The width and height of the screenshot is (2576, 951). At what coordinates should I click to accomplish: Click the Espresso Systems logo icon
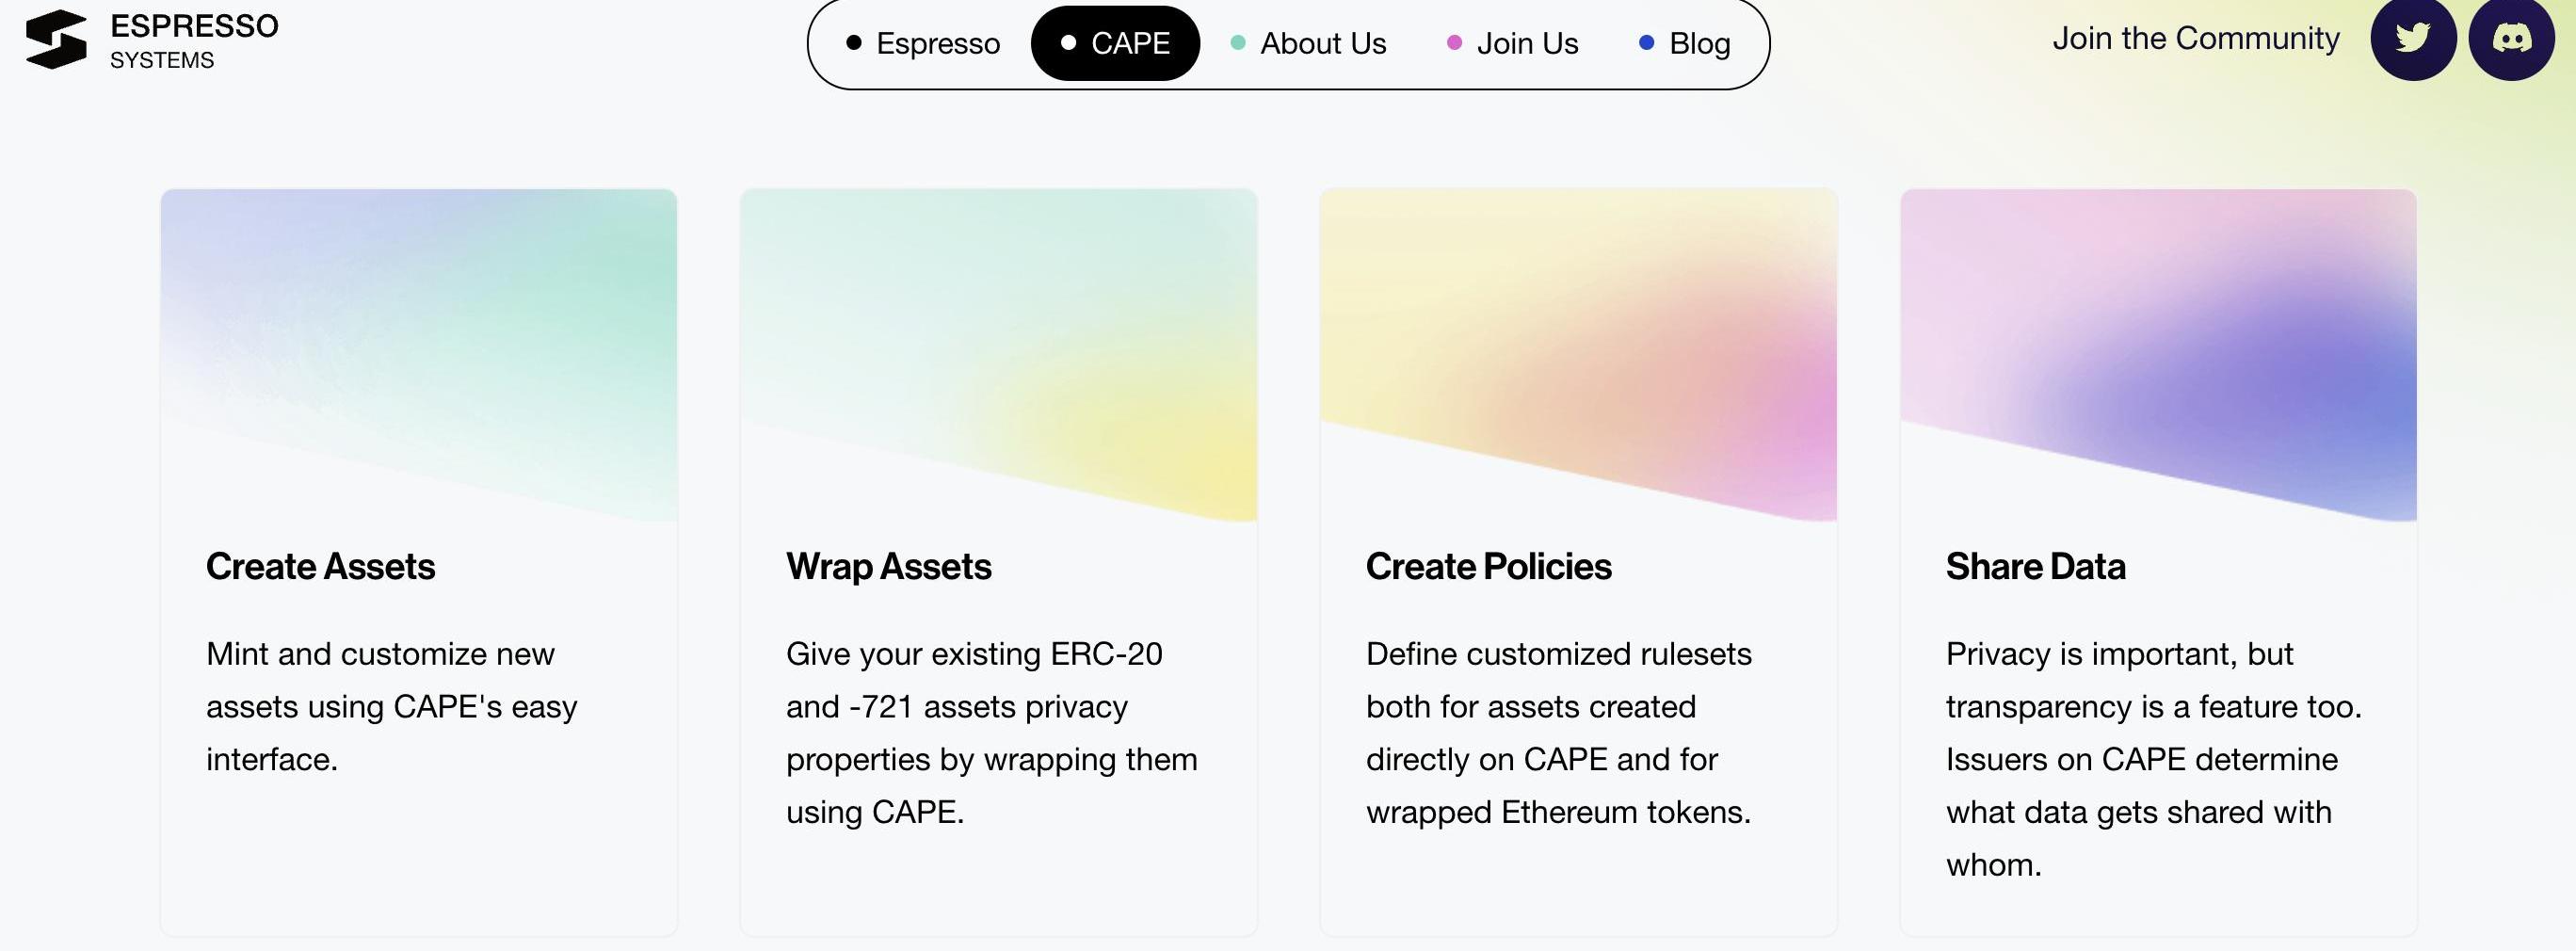pos(56,40)
